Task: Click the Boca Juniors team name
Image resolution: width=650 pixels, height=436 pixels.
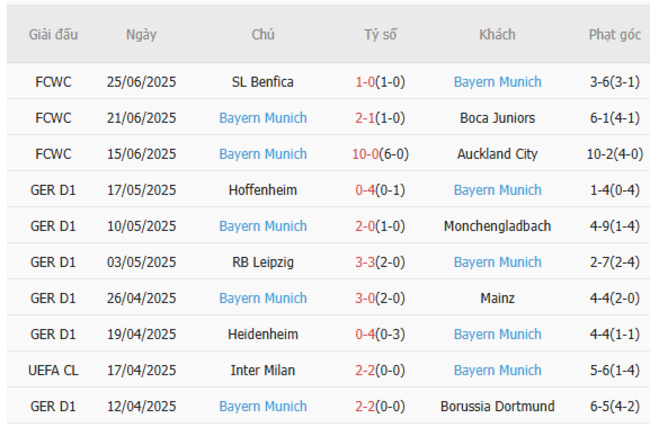Action: point(497,118)
